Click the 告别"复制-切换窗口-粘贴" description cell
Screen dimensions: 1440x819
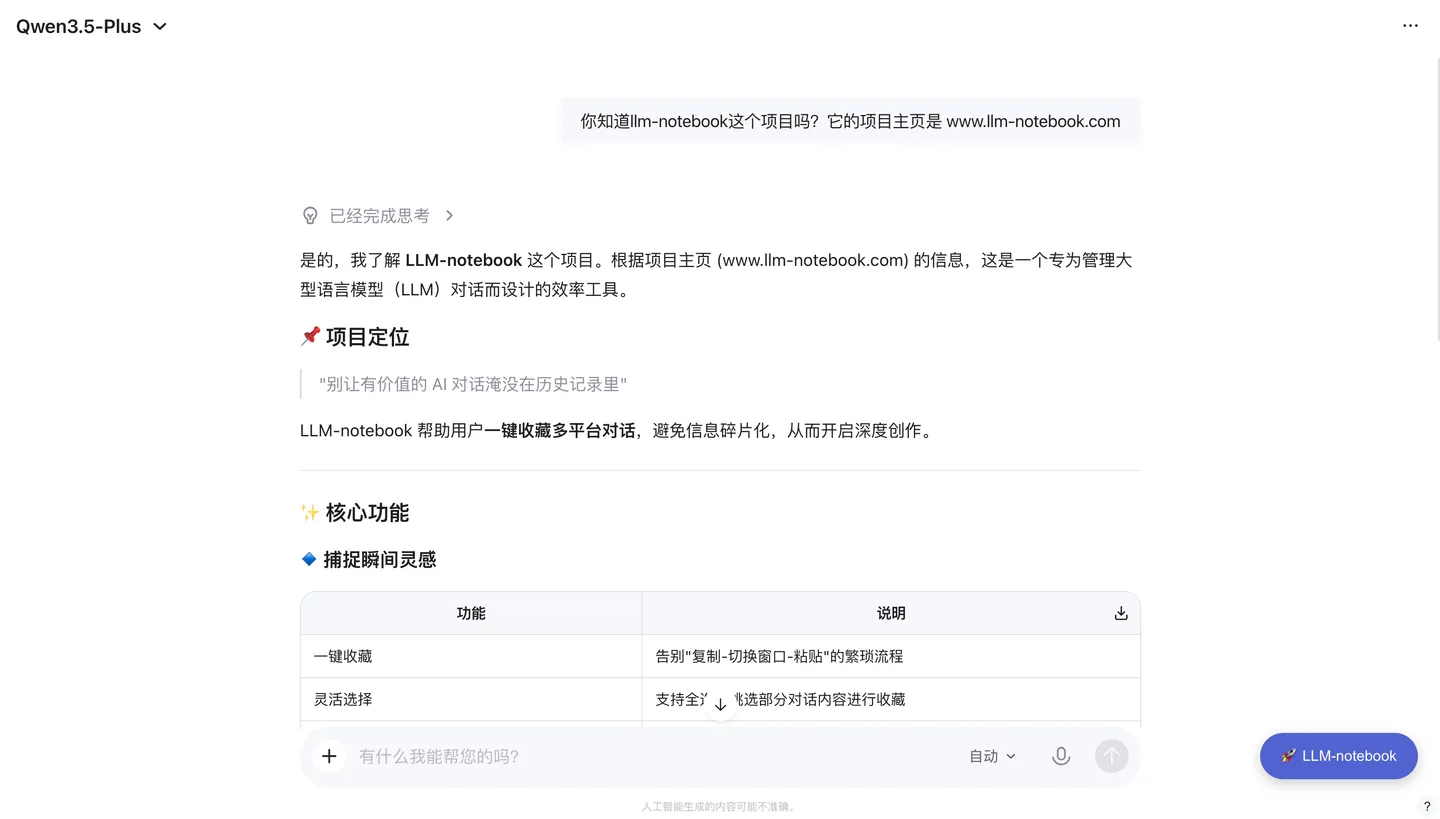point(891,656)
